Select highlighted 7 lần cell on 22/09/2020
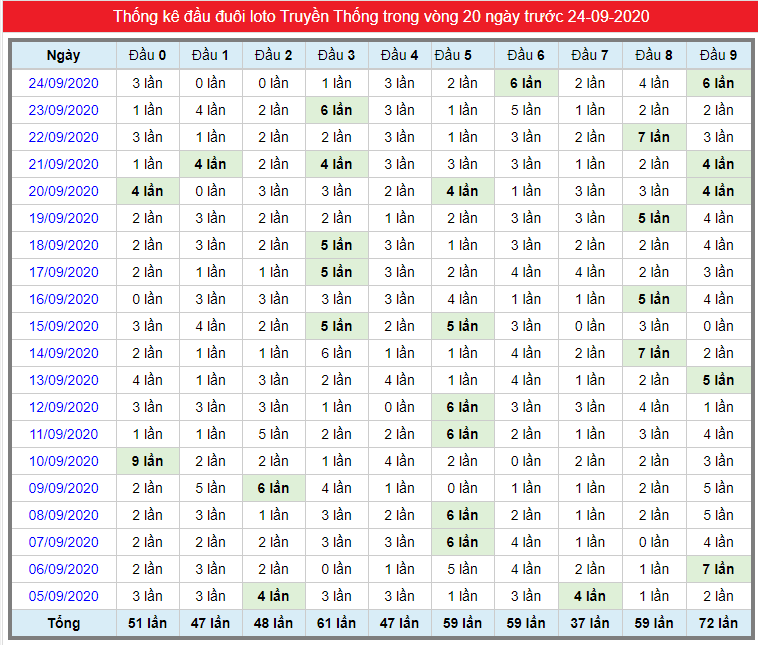Image resolution: width=758 pixels, height=645 pixels. pos(654,137)
